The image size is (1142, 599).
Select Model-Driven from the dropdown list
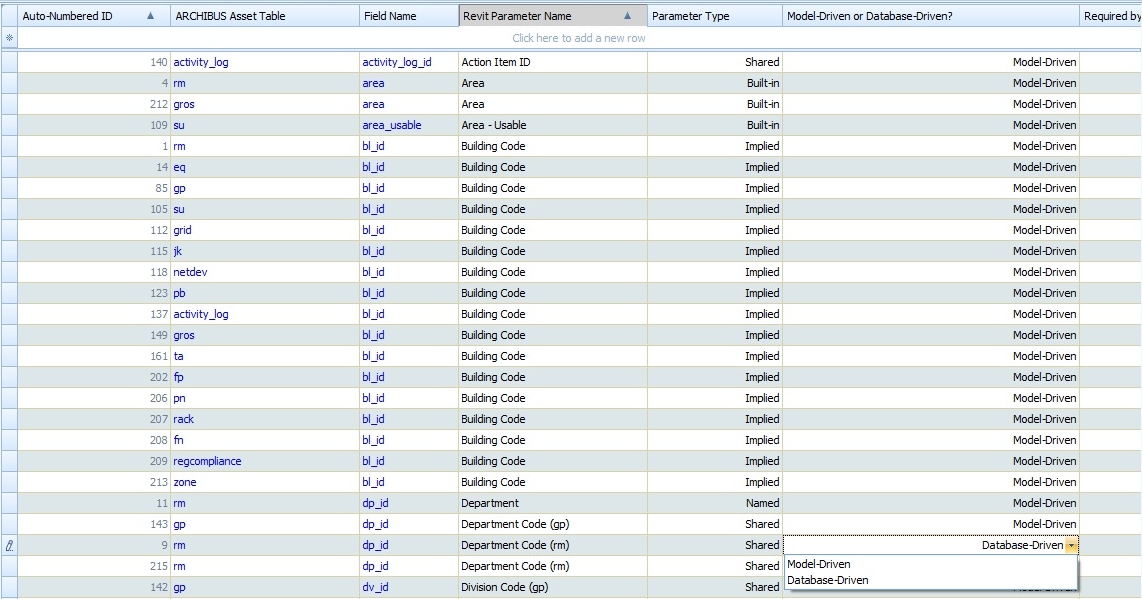coord(819,564)
